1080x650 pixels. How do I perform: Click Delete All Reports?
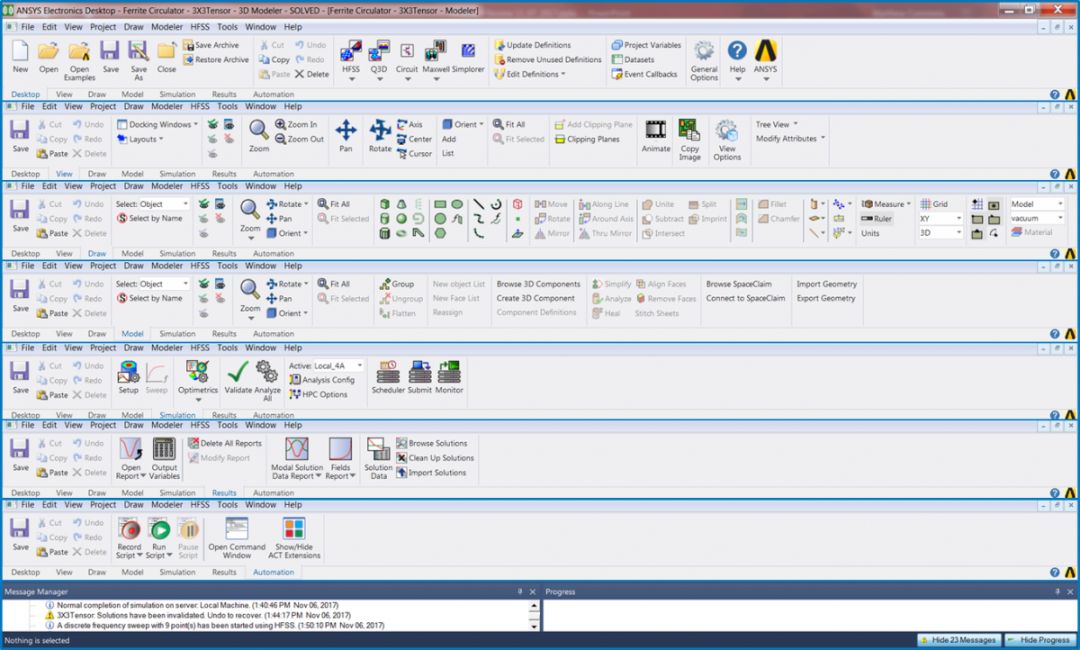(225, 443)
